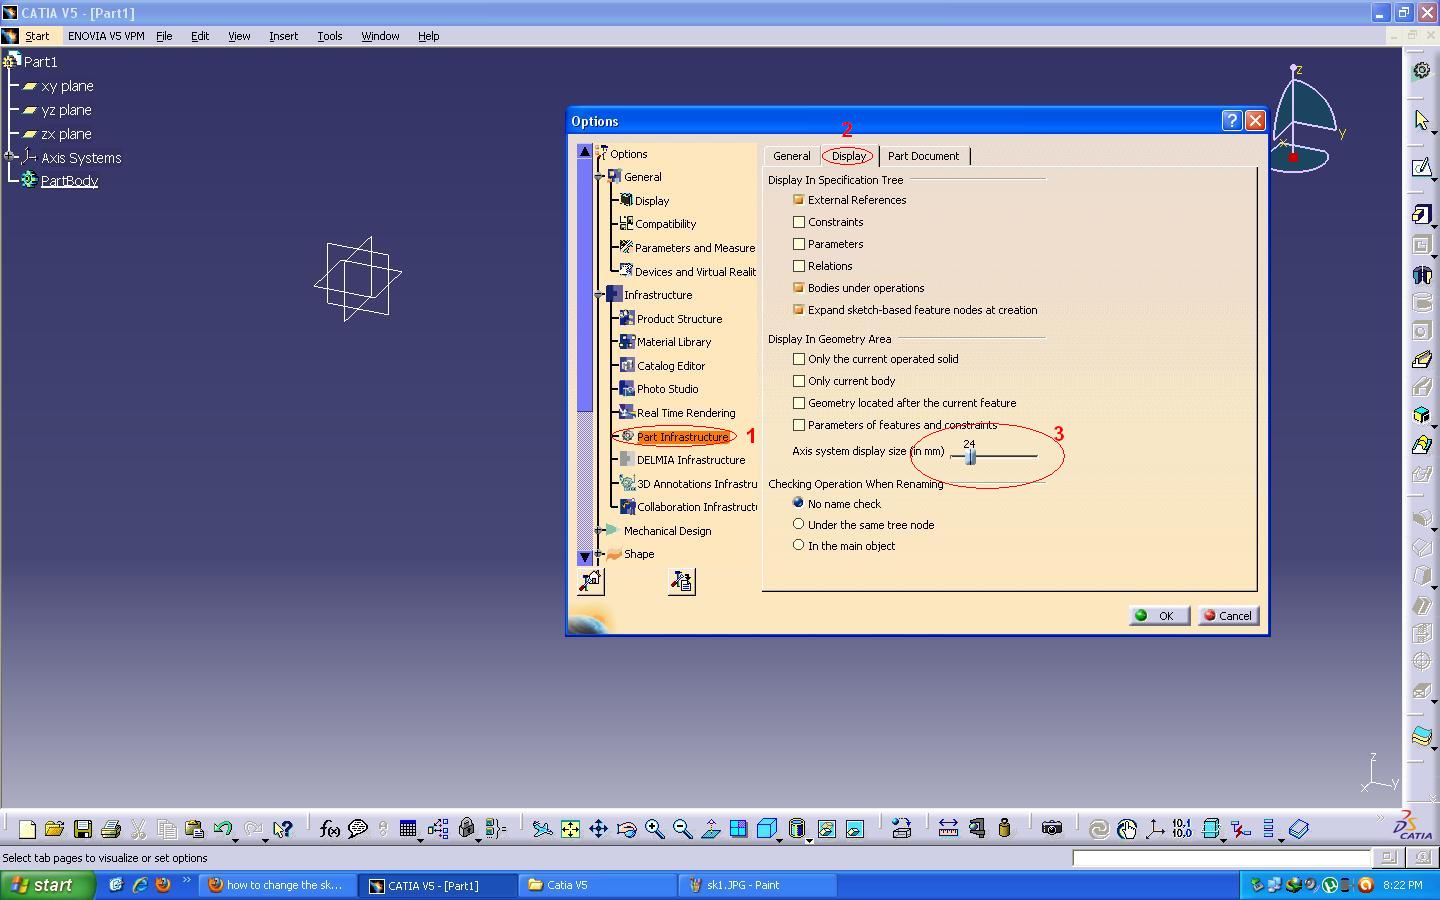The height and width of the screenshot is (900, 1440).
Task: Click the axis system display size slider
Action: coord(970,456)
